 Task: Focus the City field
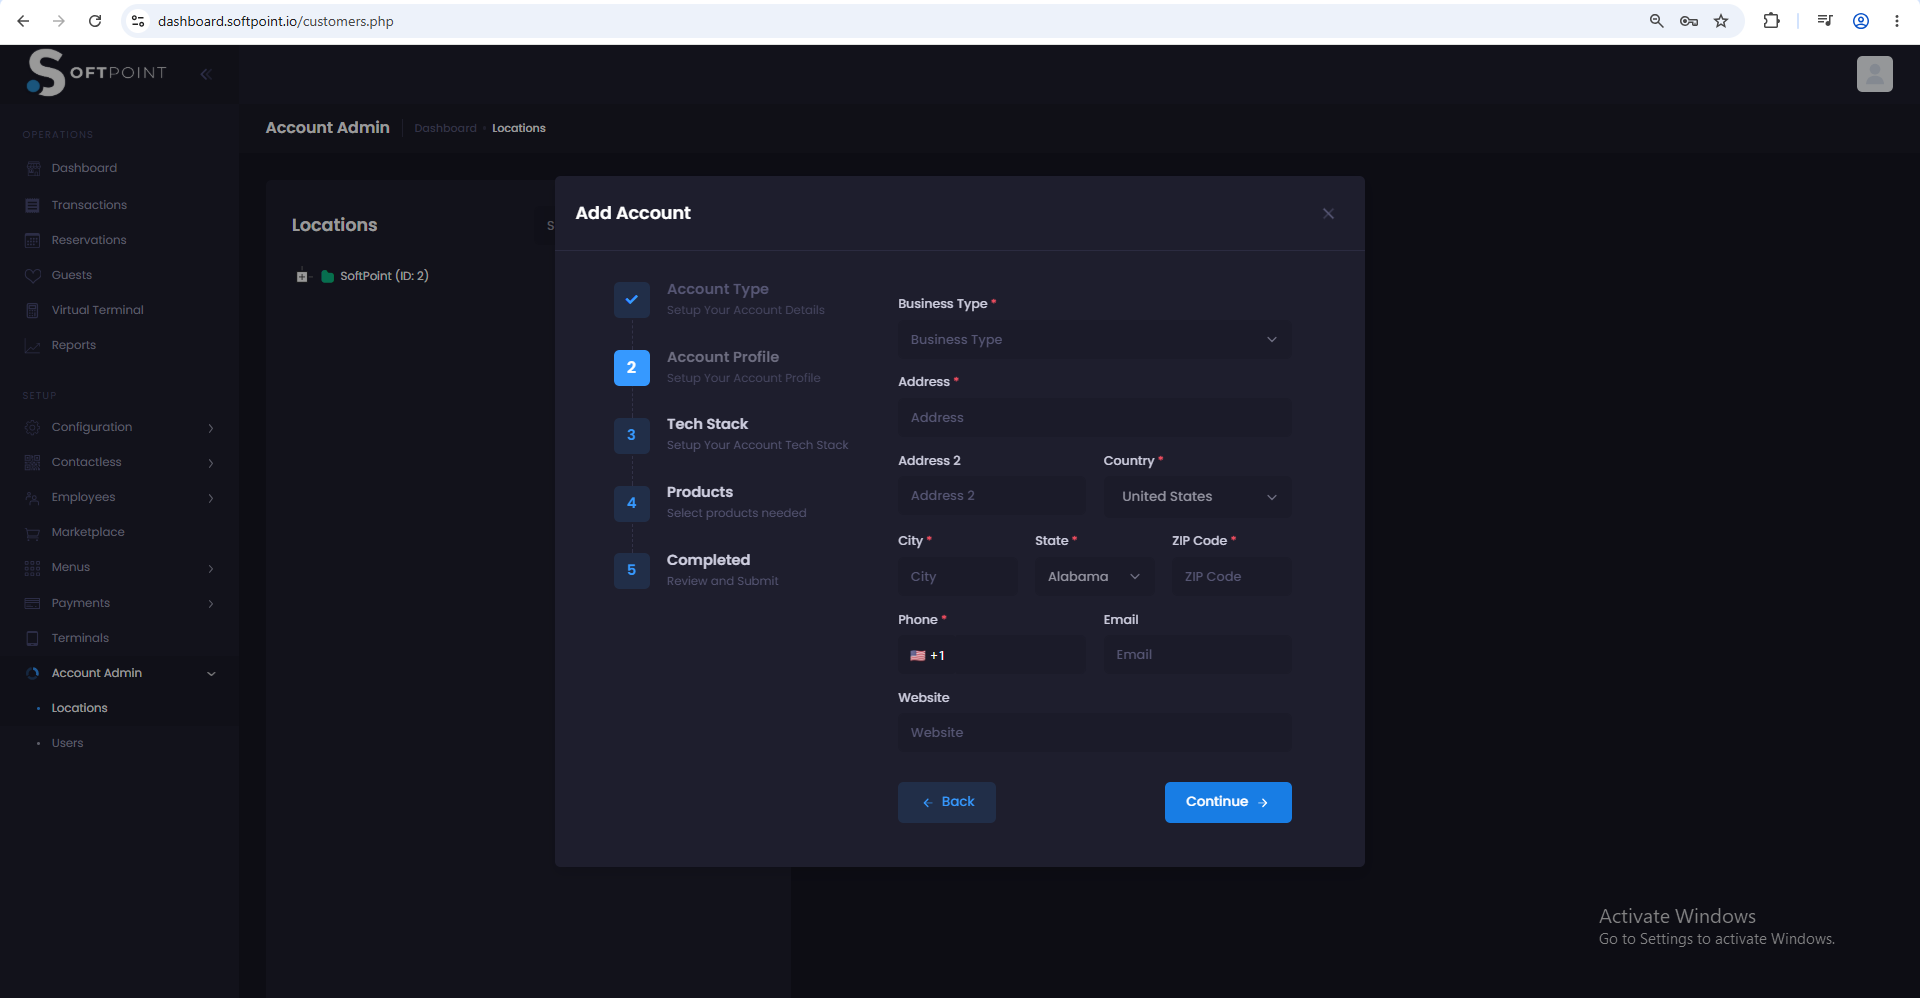(x=958, y=577)
